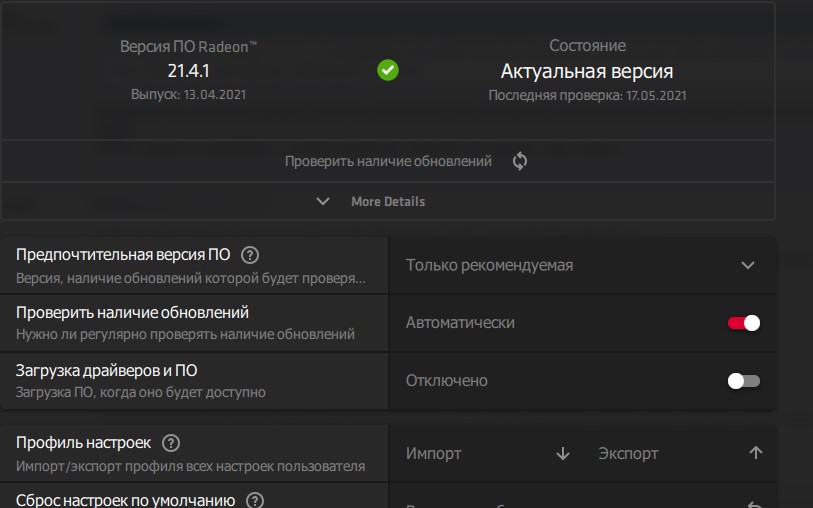Click the reset arrow icon at bottom right
This screenshot has height=508, width=813.
click(x=755, y=504)
